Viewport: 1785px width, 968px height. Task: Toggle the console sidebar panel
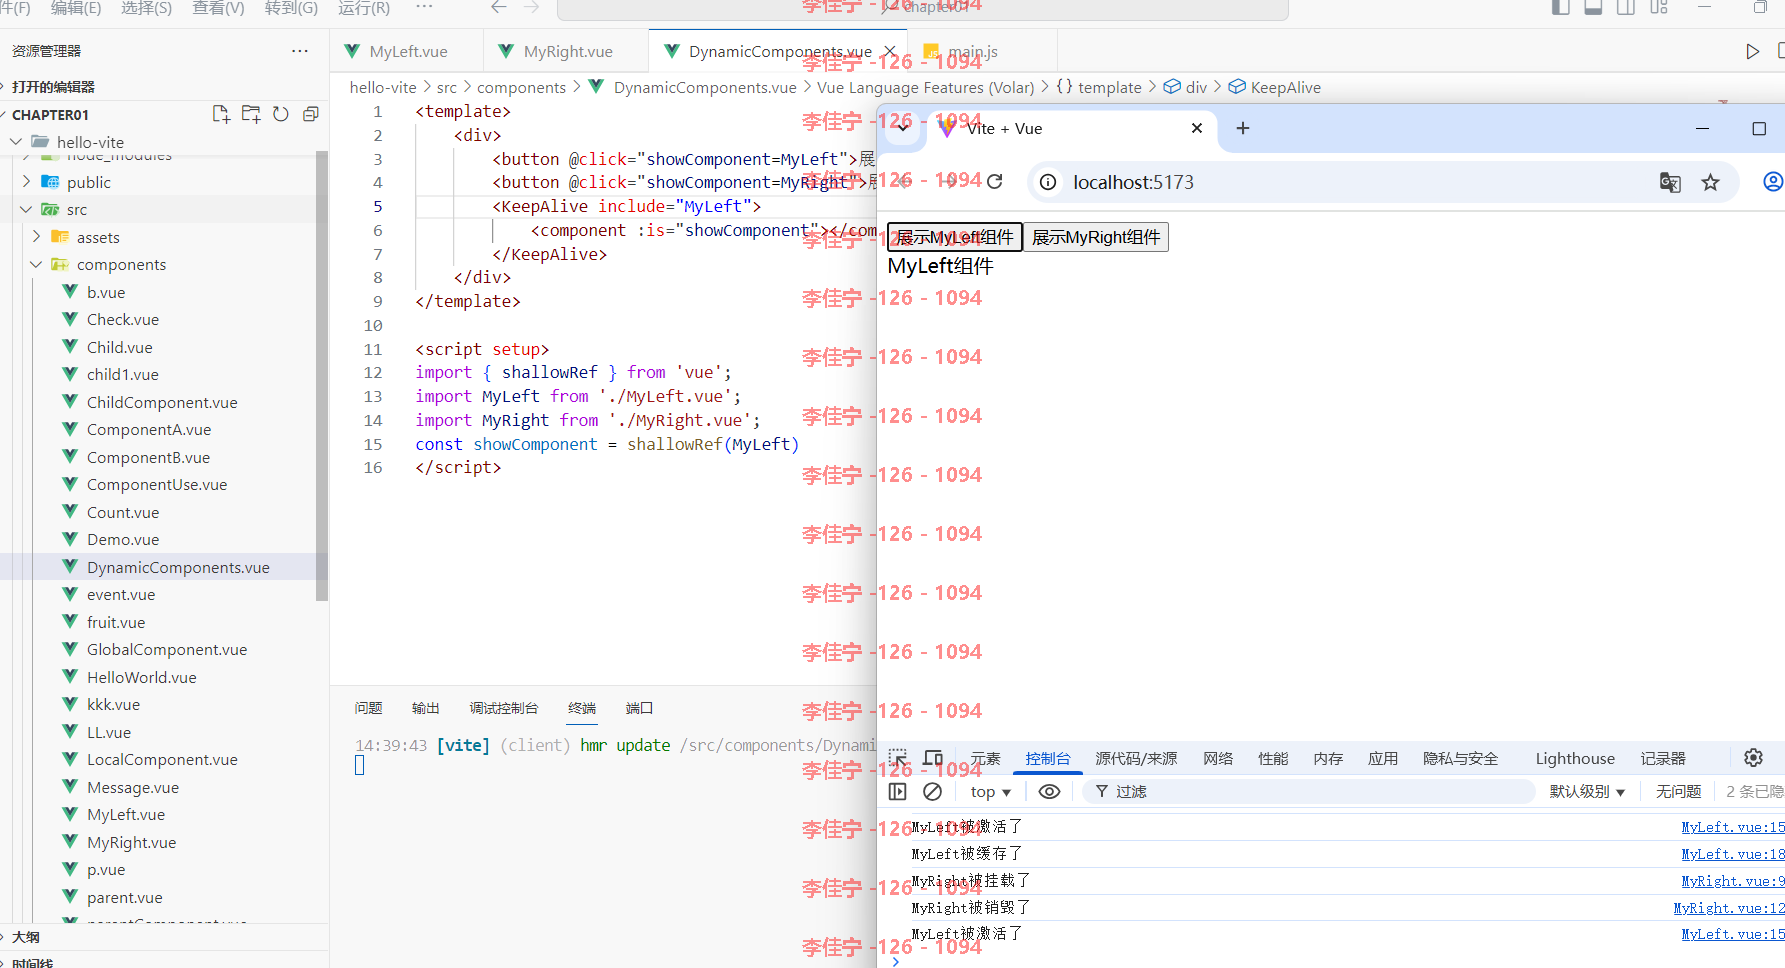(898, 791)
